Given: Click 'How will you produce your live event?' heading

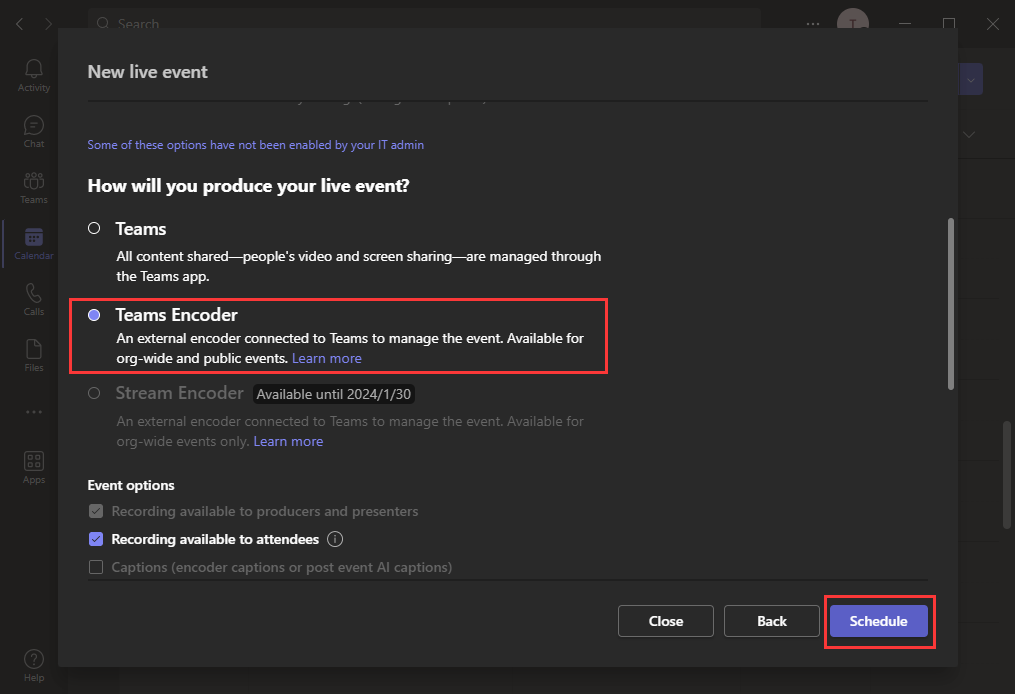Looking at the screenshot, I should (x=249, y=186).
